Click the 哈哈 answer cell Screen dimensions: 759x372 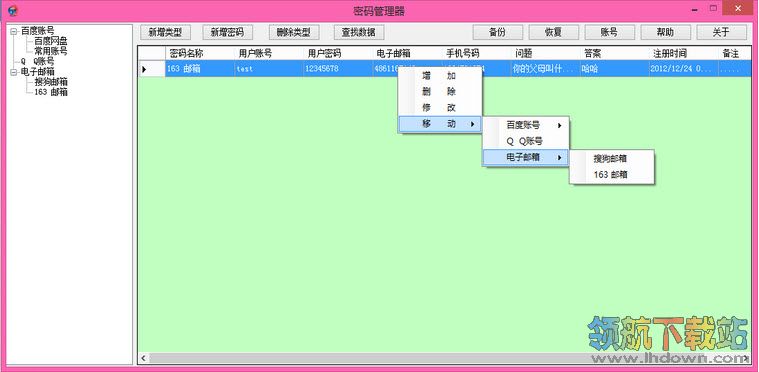(615, 69)
